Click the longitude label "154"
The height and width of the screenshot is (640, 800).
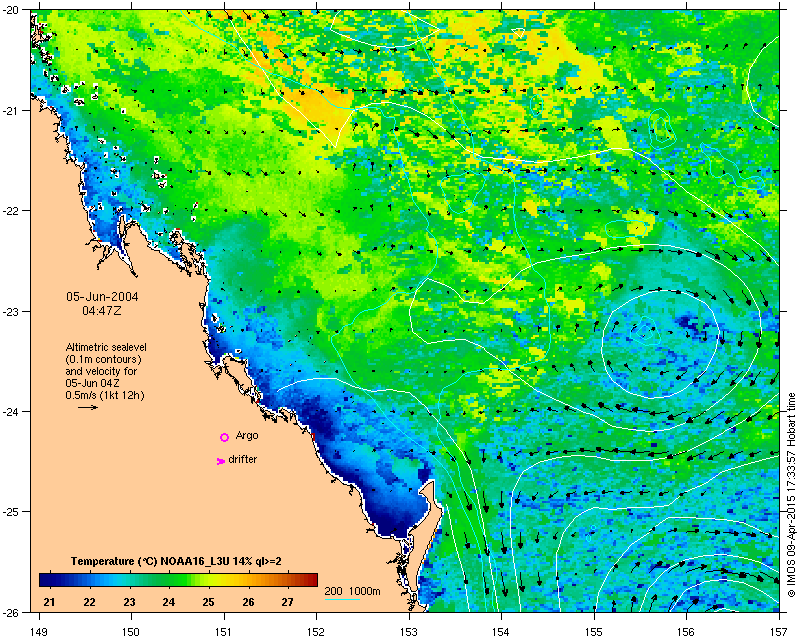coord(502,632)
